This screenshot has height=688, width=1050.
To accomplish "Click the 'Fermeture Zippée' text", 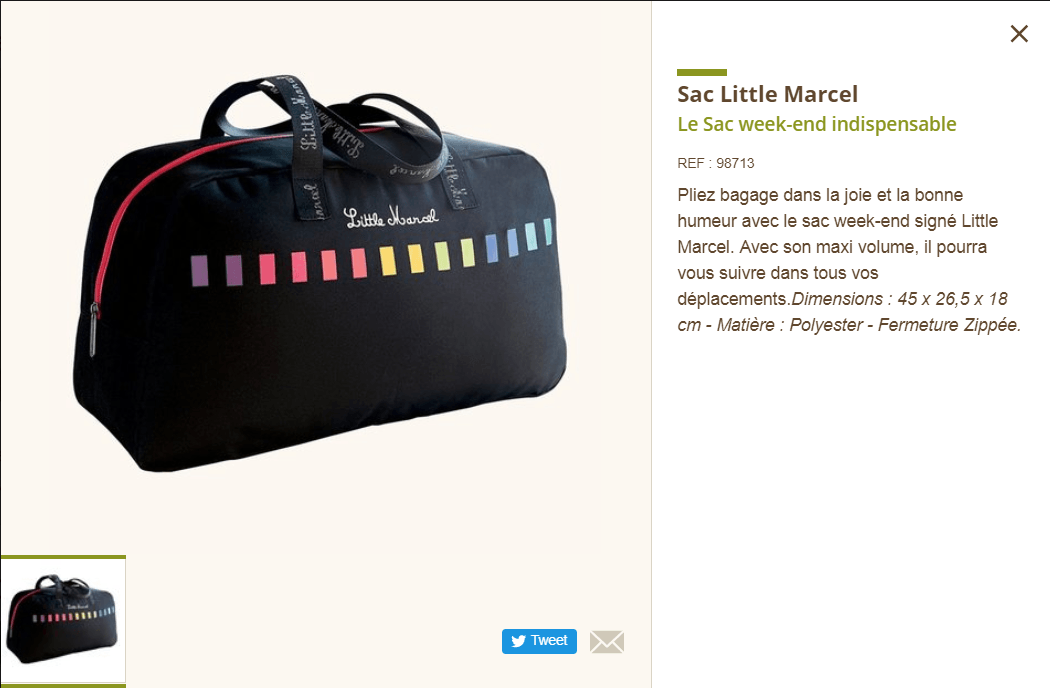I will [x=950, y=325].
